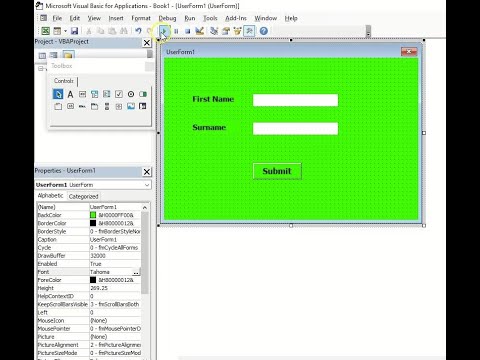
Task: Open Find with the binoculars icon
Action: click(x=124, y=31)
